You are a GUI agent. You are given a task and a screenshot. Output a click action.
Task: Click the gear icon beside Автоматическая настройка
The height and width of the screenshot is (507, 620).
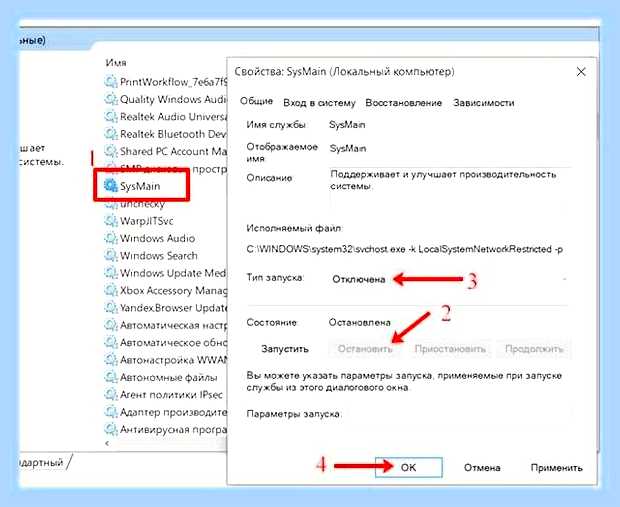point(111,325)
